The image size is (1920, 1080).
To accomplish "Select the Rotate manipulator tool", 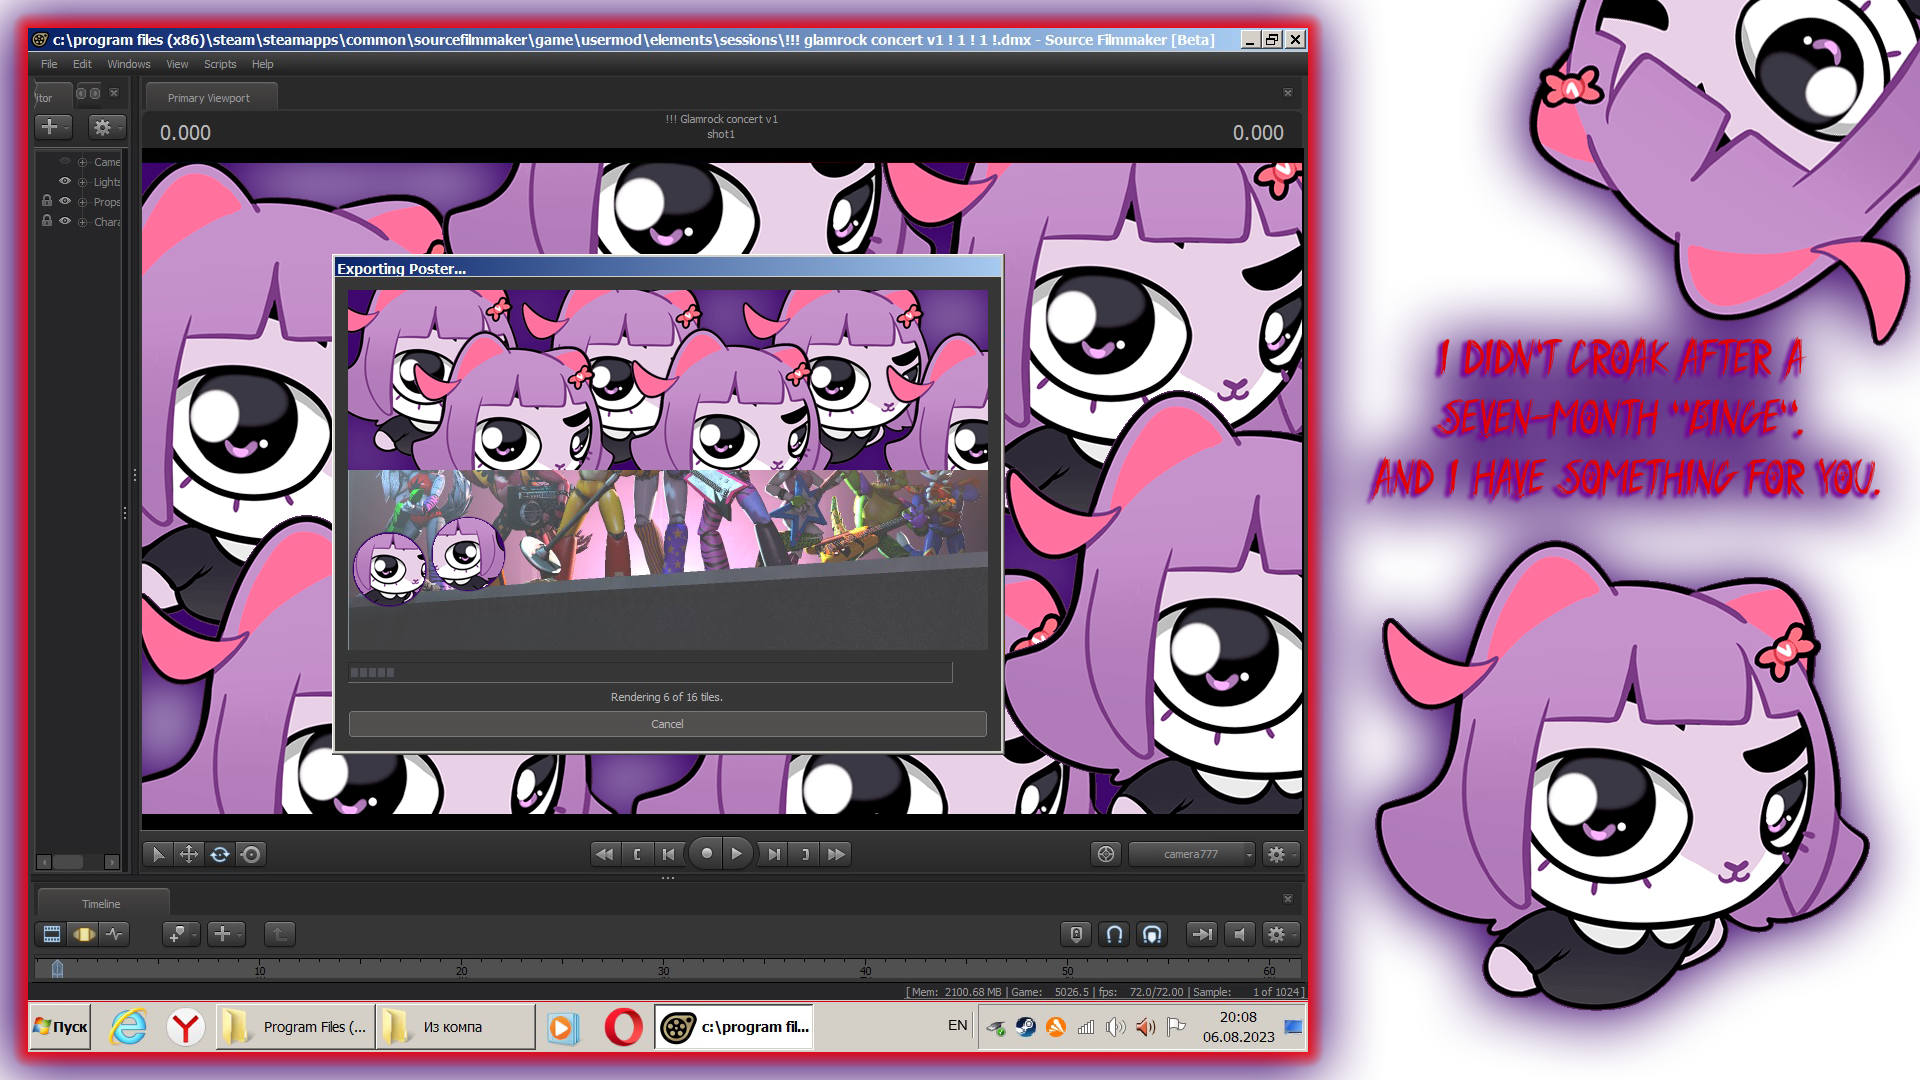I will pyautogui.click(x=220, y=854).
